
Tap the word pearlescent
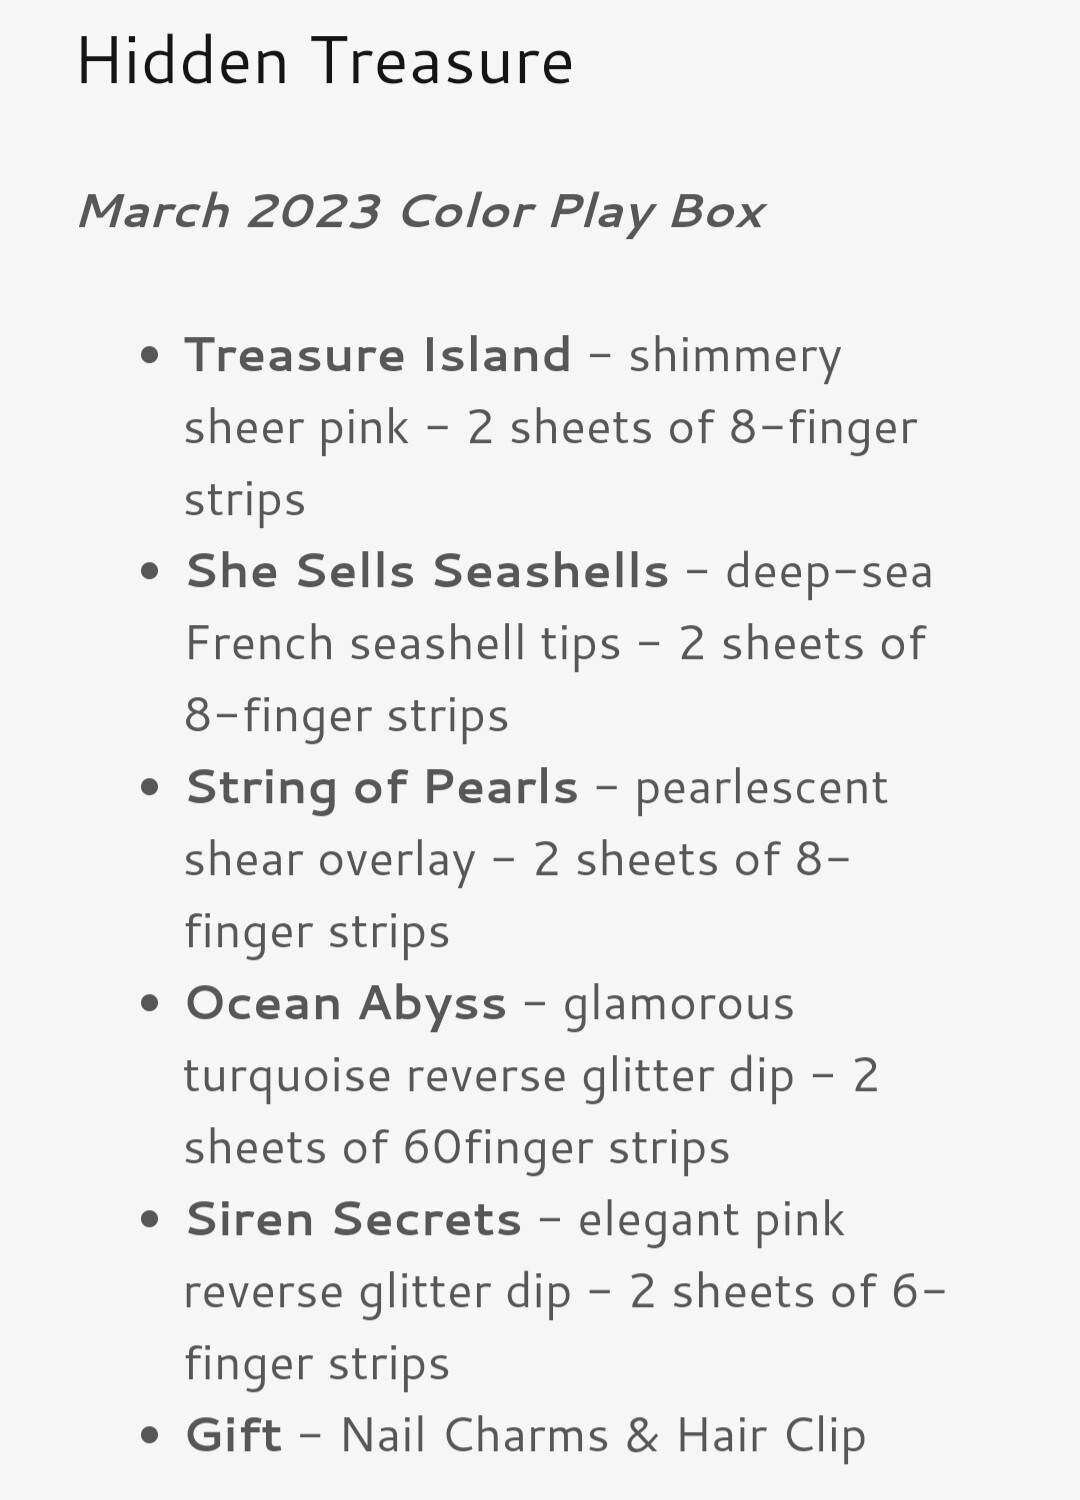click(761, 788)
